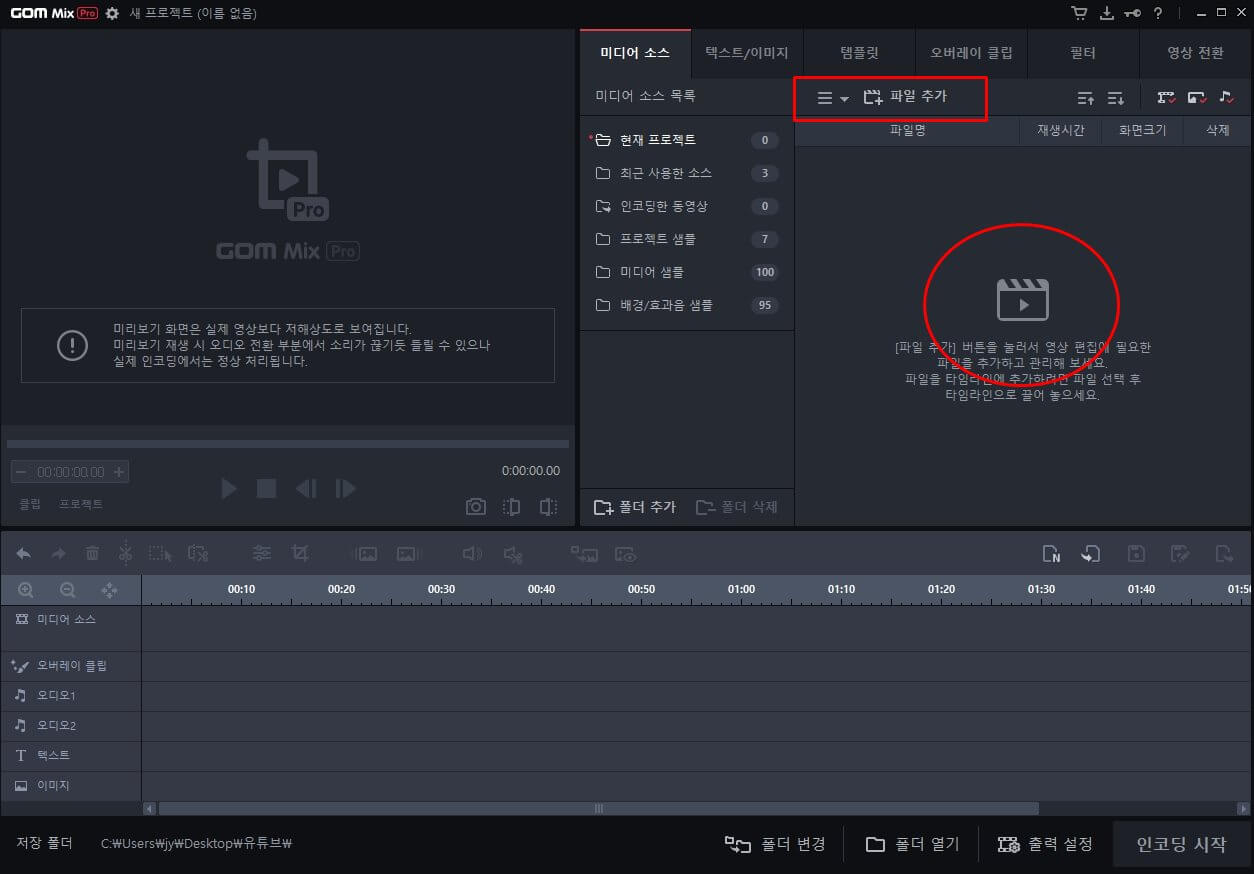Delete selected clip with trash icon

(92, 553)
